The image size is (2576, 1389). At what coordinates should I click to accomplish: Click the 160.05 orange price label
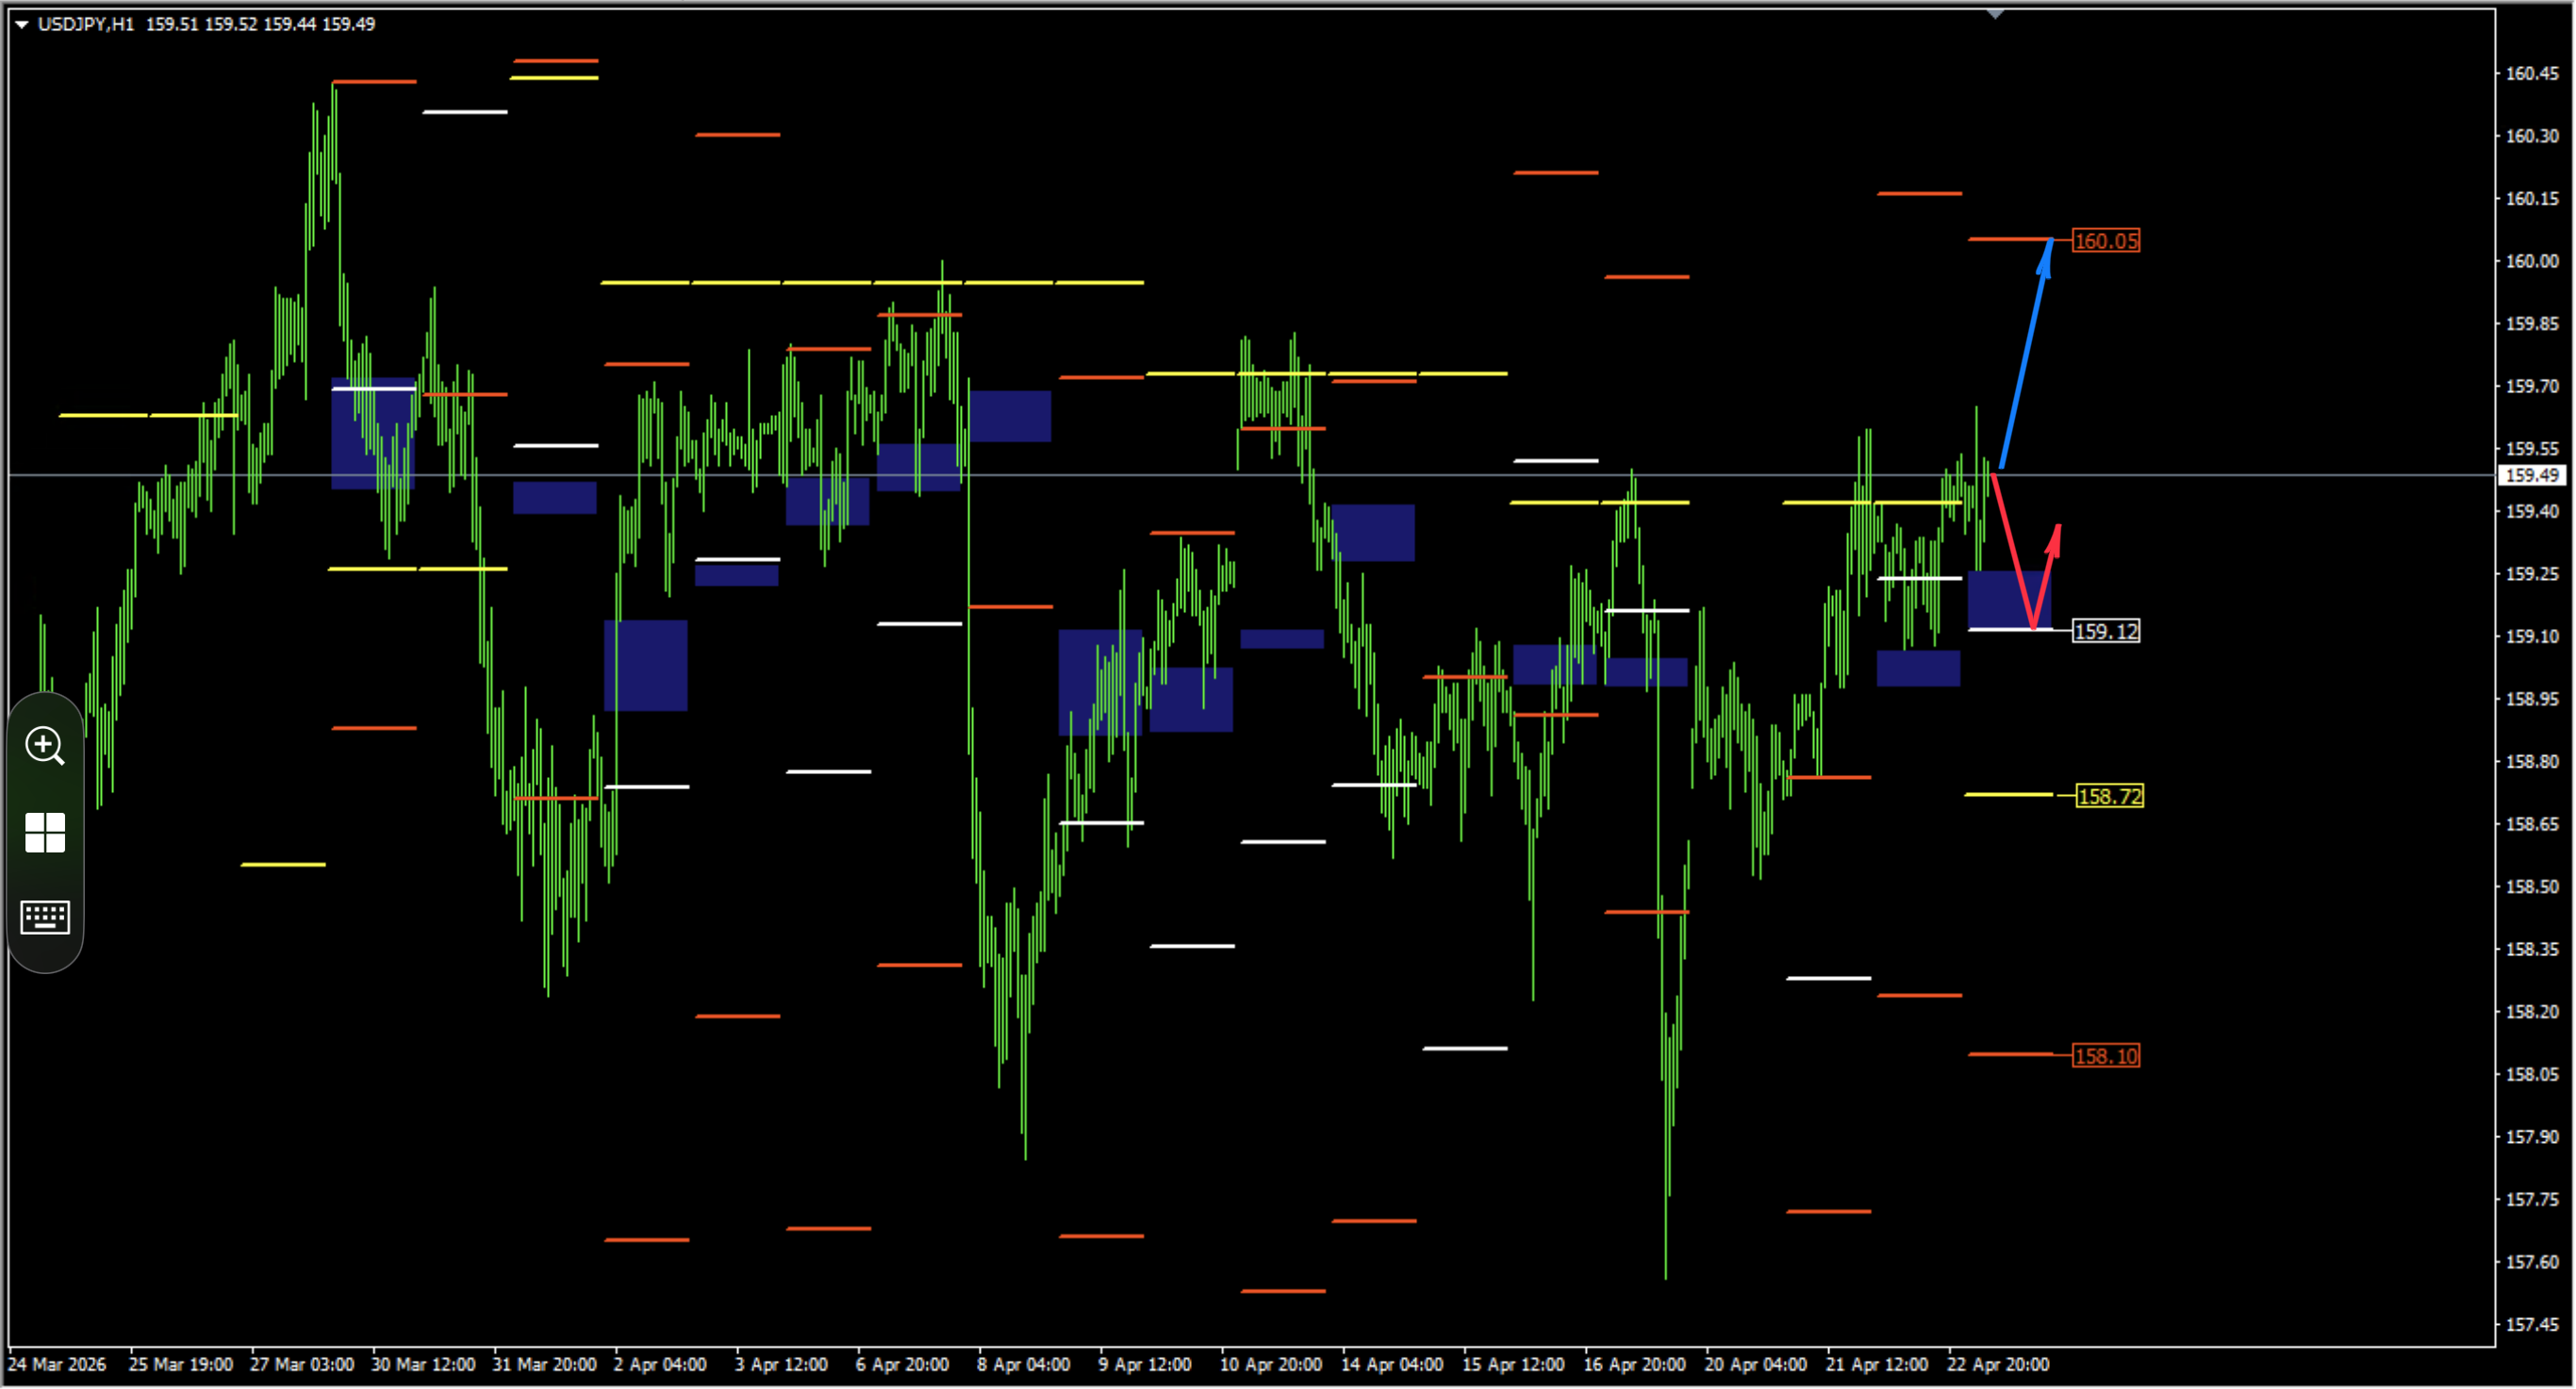point(2106,241)
